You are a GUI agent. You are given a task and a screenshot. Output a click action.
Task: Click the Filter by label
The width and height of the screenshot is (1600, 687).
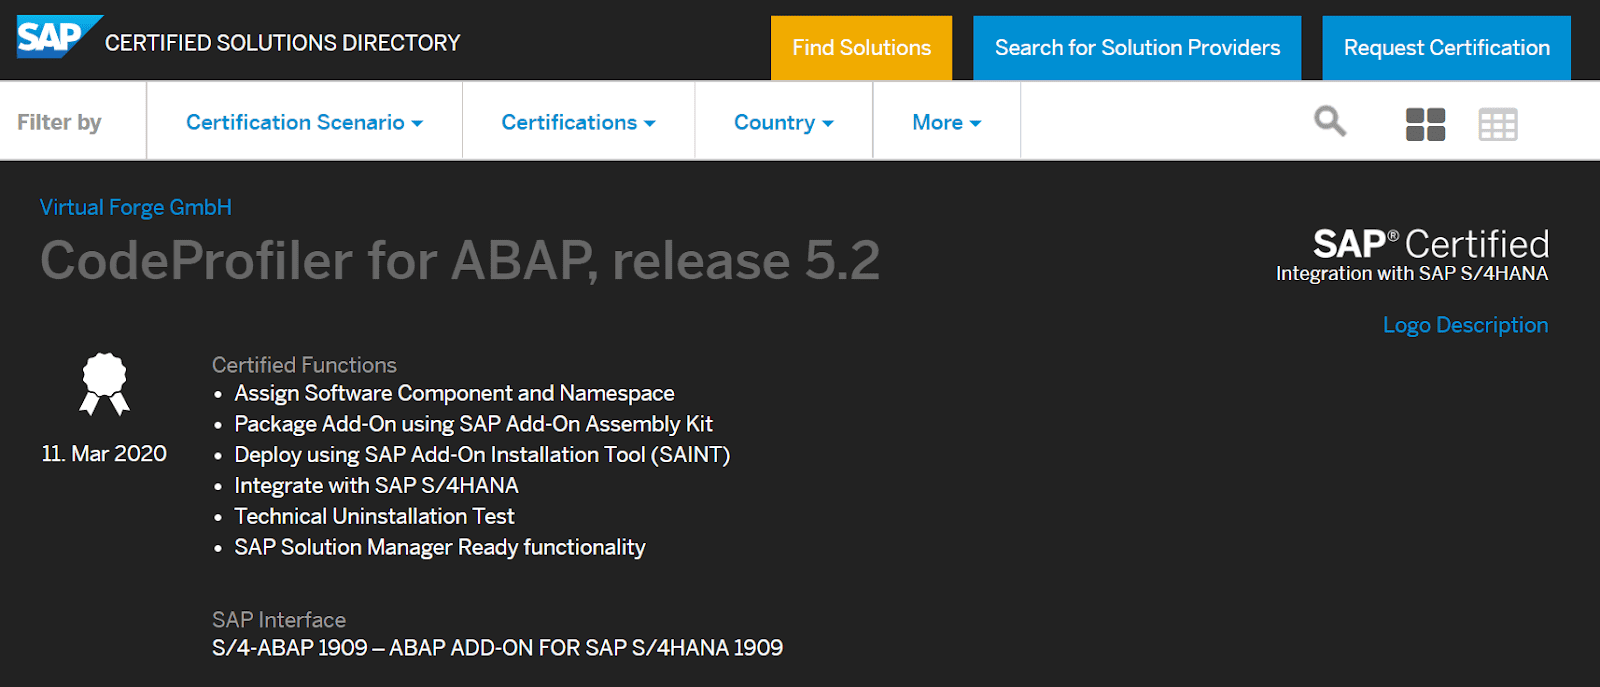click(59, 122)
